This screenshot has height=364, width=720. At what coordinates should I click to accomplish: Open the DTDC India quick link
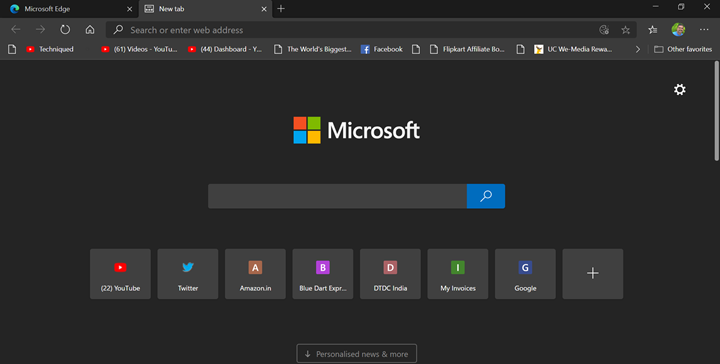390,274
